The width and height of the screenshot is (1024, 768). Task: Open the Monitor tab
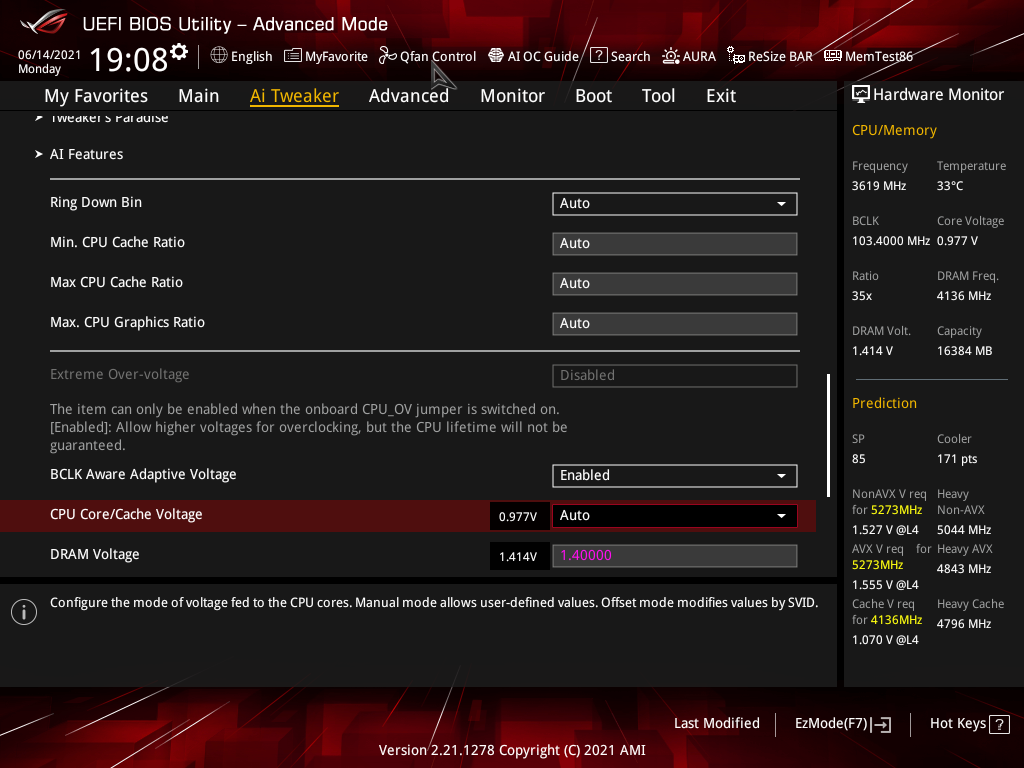click(x=512, y=96)
